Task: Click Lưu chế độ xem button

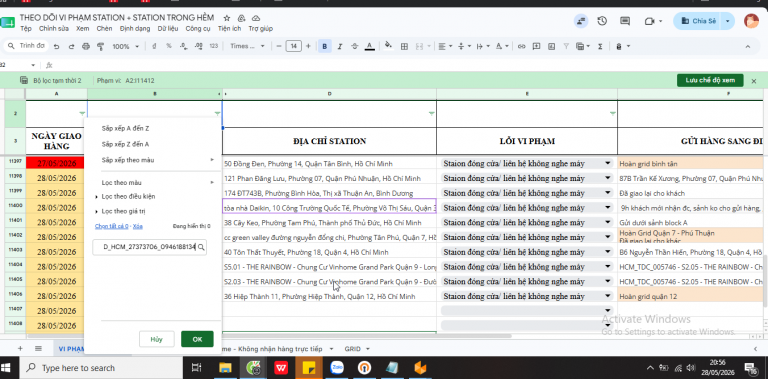Action: coord(710,80)
